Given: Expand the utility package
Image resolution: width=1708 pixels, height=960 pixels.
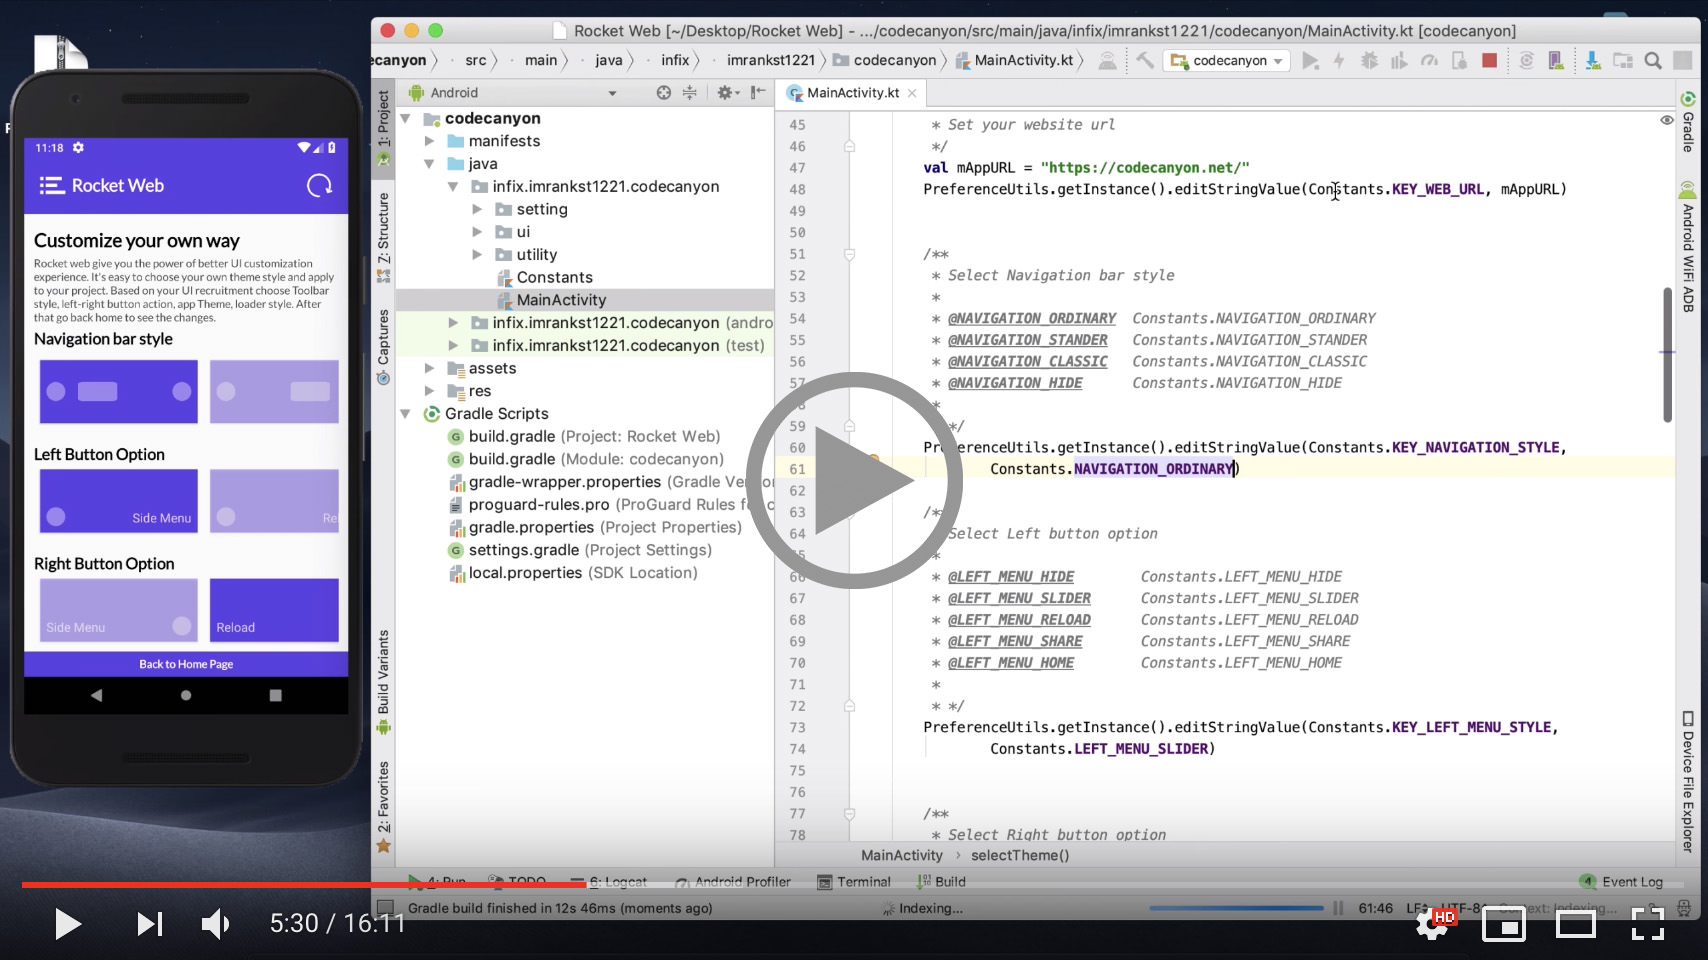Looking at the screenshot, I should point(477,255).
